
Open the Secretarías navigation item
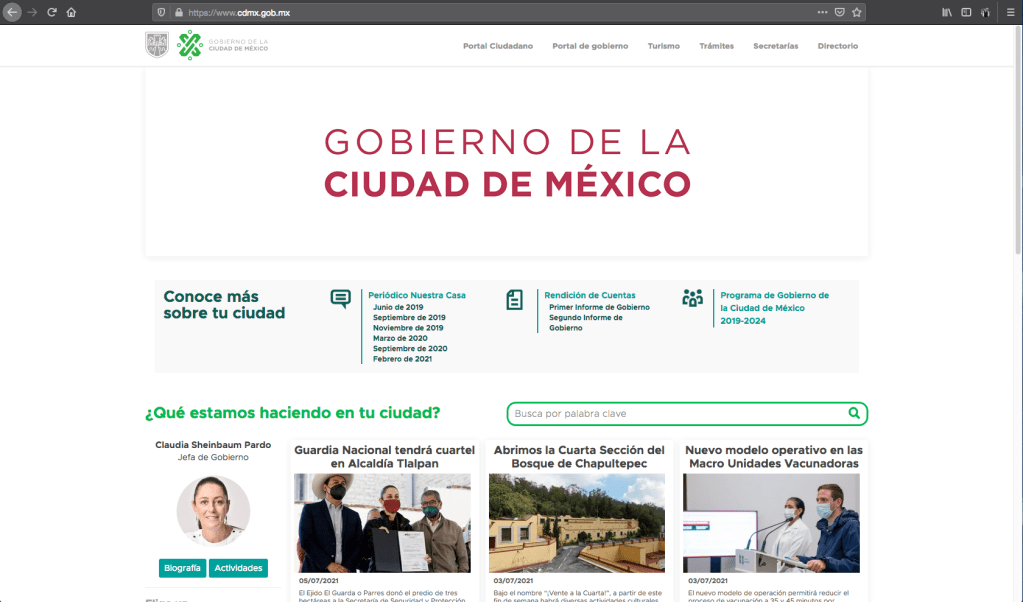click(775, 46)
